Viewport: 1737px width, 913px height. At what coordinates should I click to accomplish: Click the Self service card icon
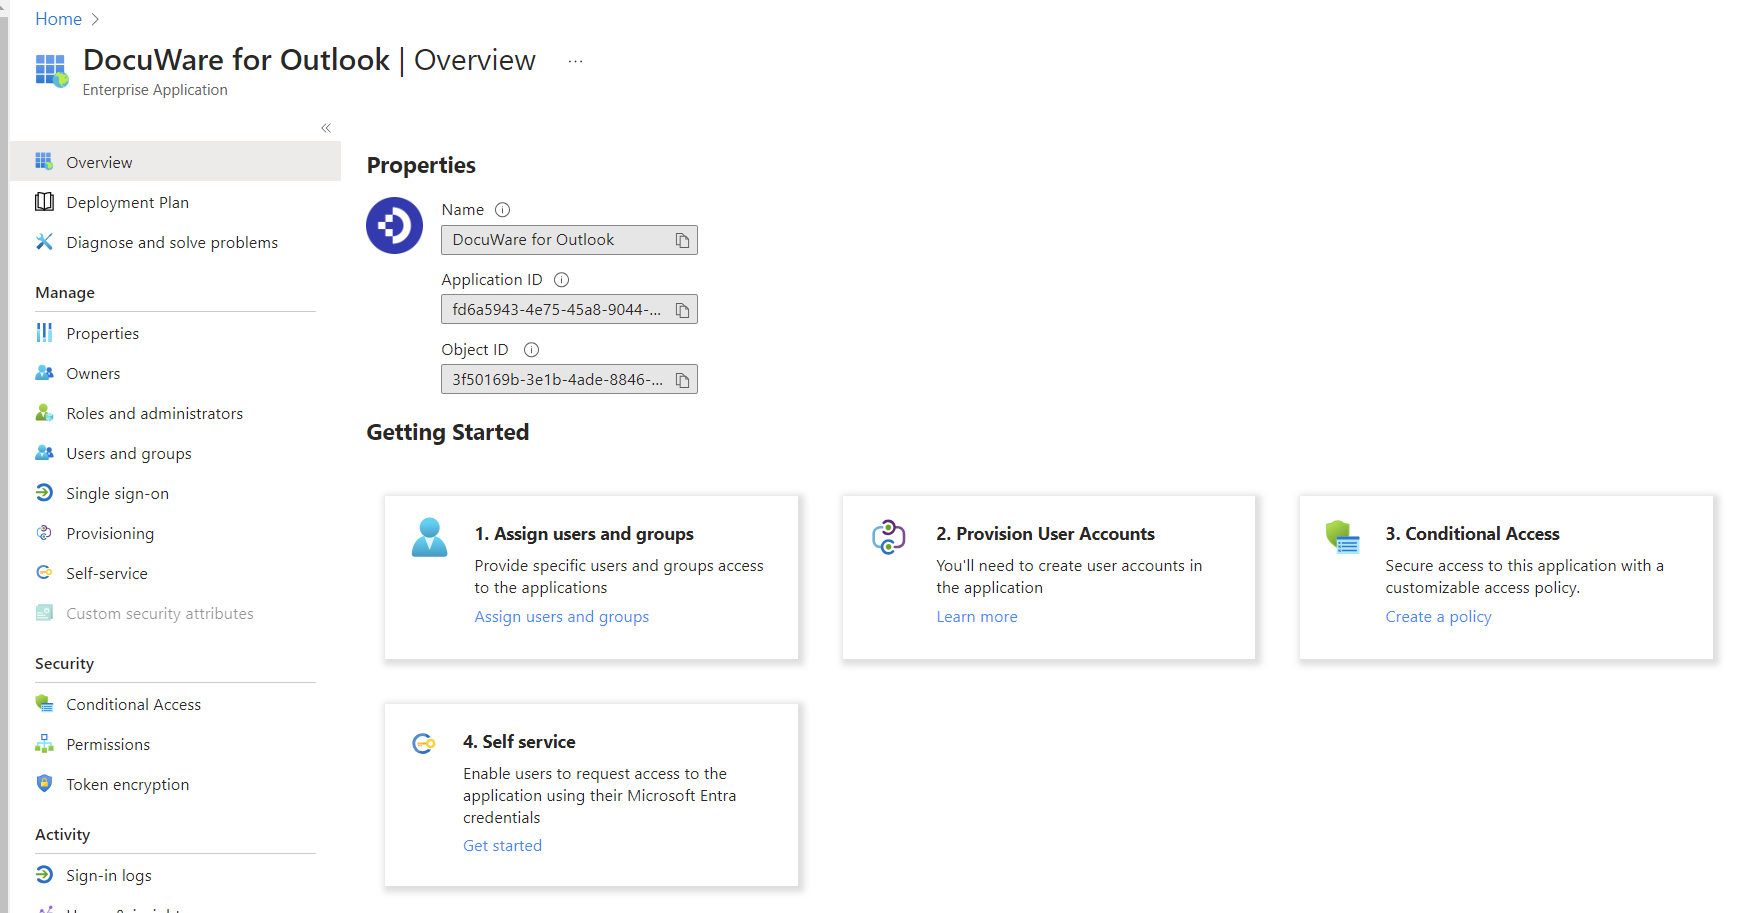point(424,743)
